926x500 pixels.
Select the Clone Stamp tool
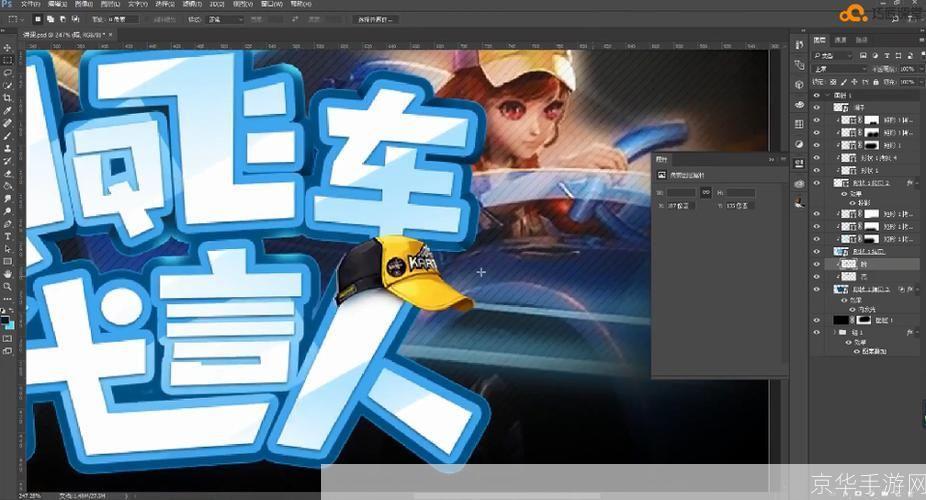8,148
